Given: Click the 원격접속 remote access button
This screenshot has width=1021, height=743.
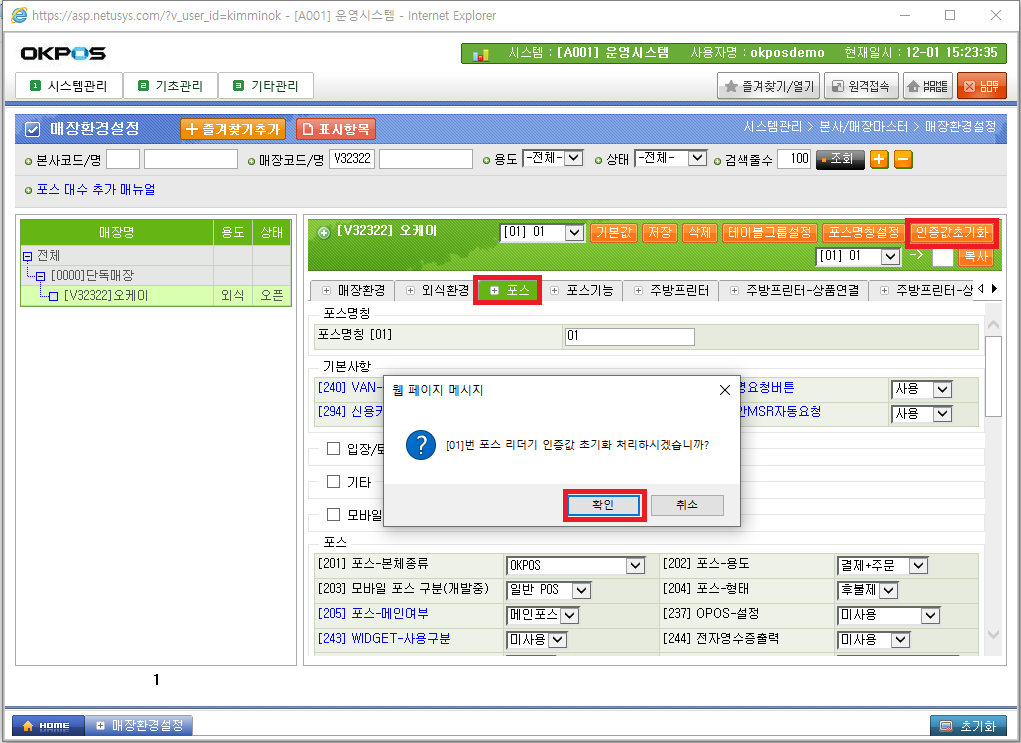Looking at the screenshot, I should tap(861, 86).
